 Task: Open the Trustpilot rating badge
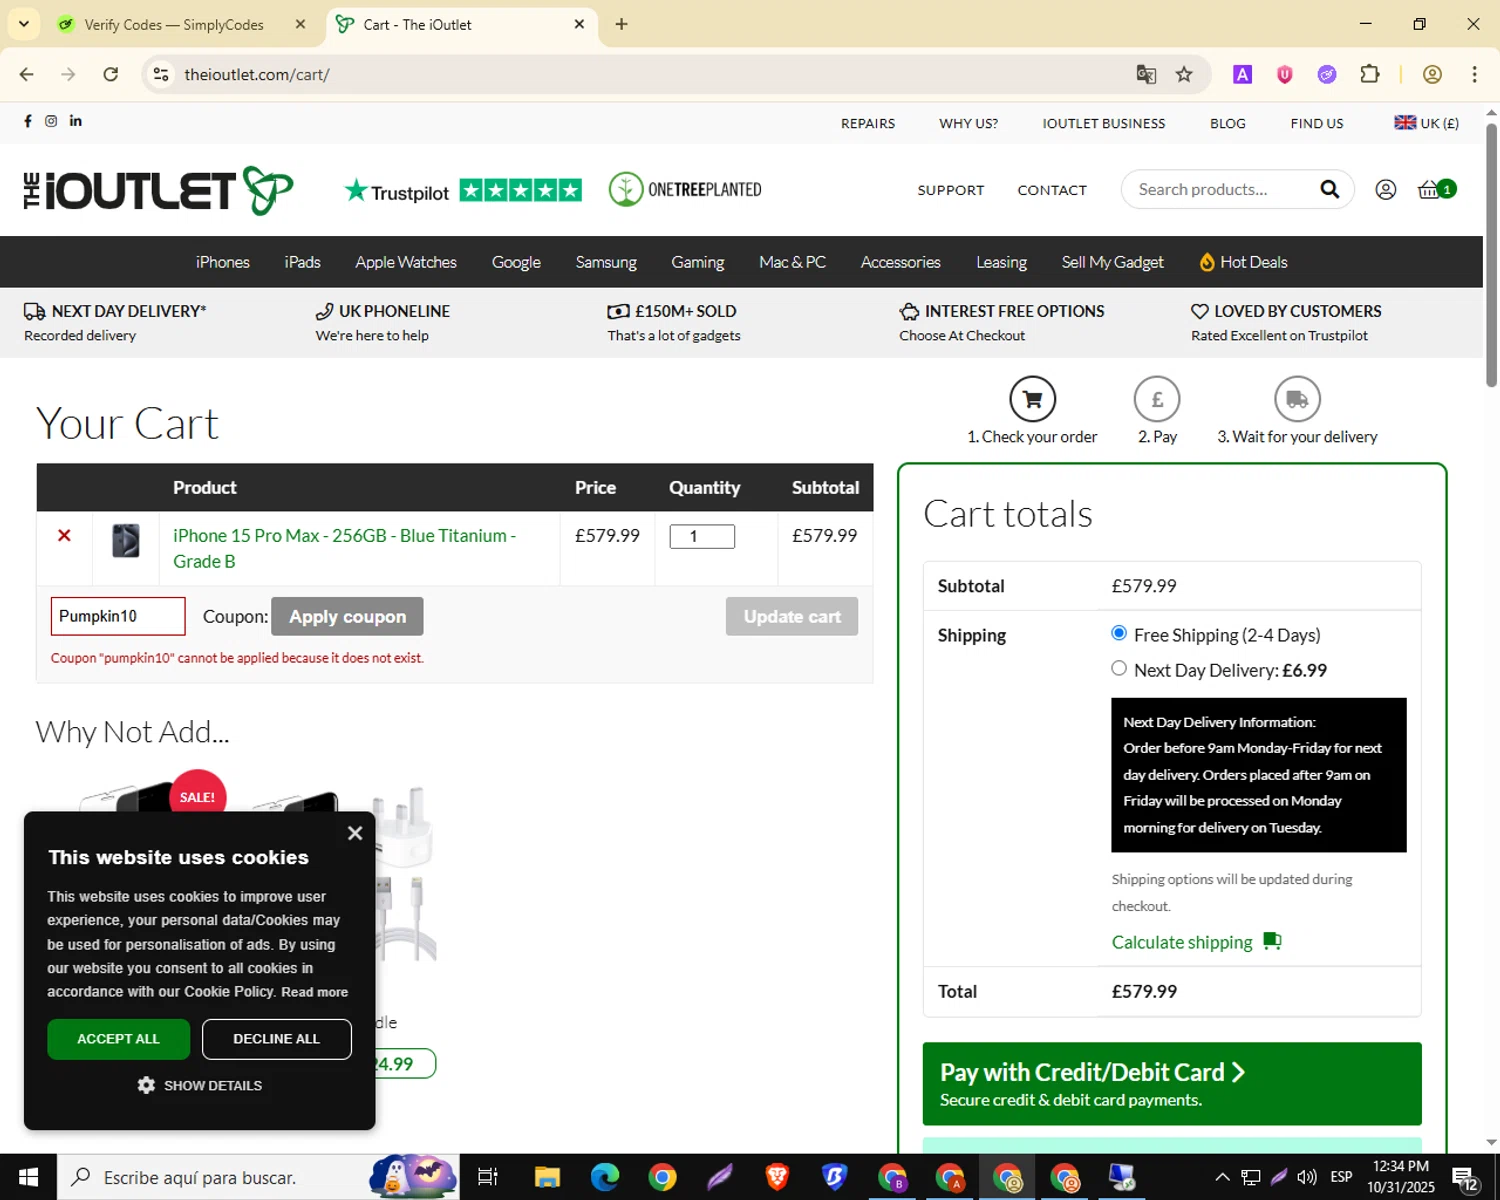pos(463,190)
